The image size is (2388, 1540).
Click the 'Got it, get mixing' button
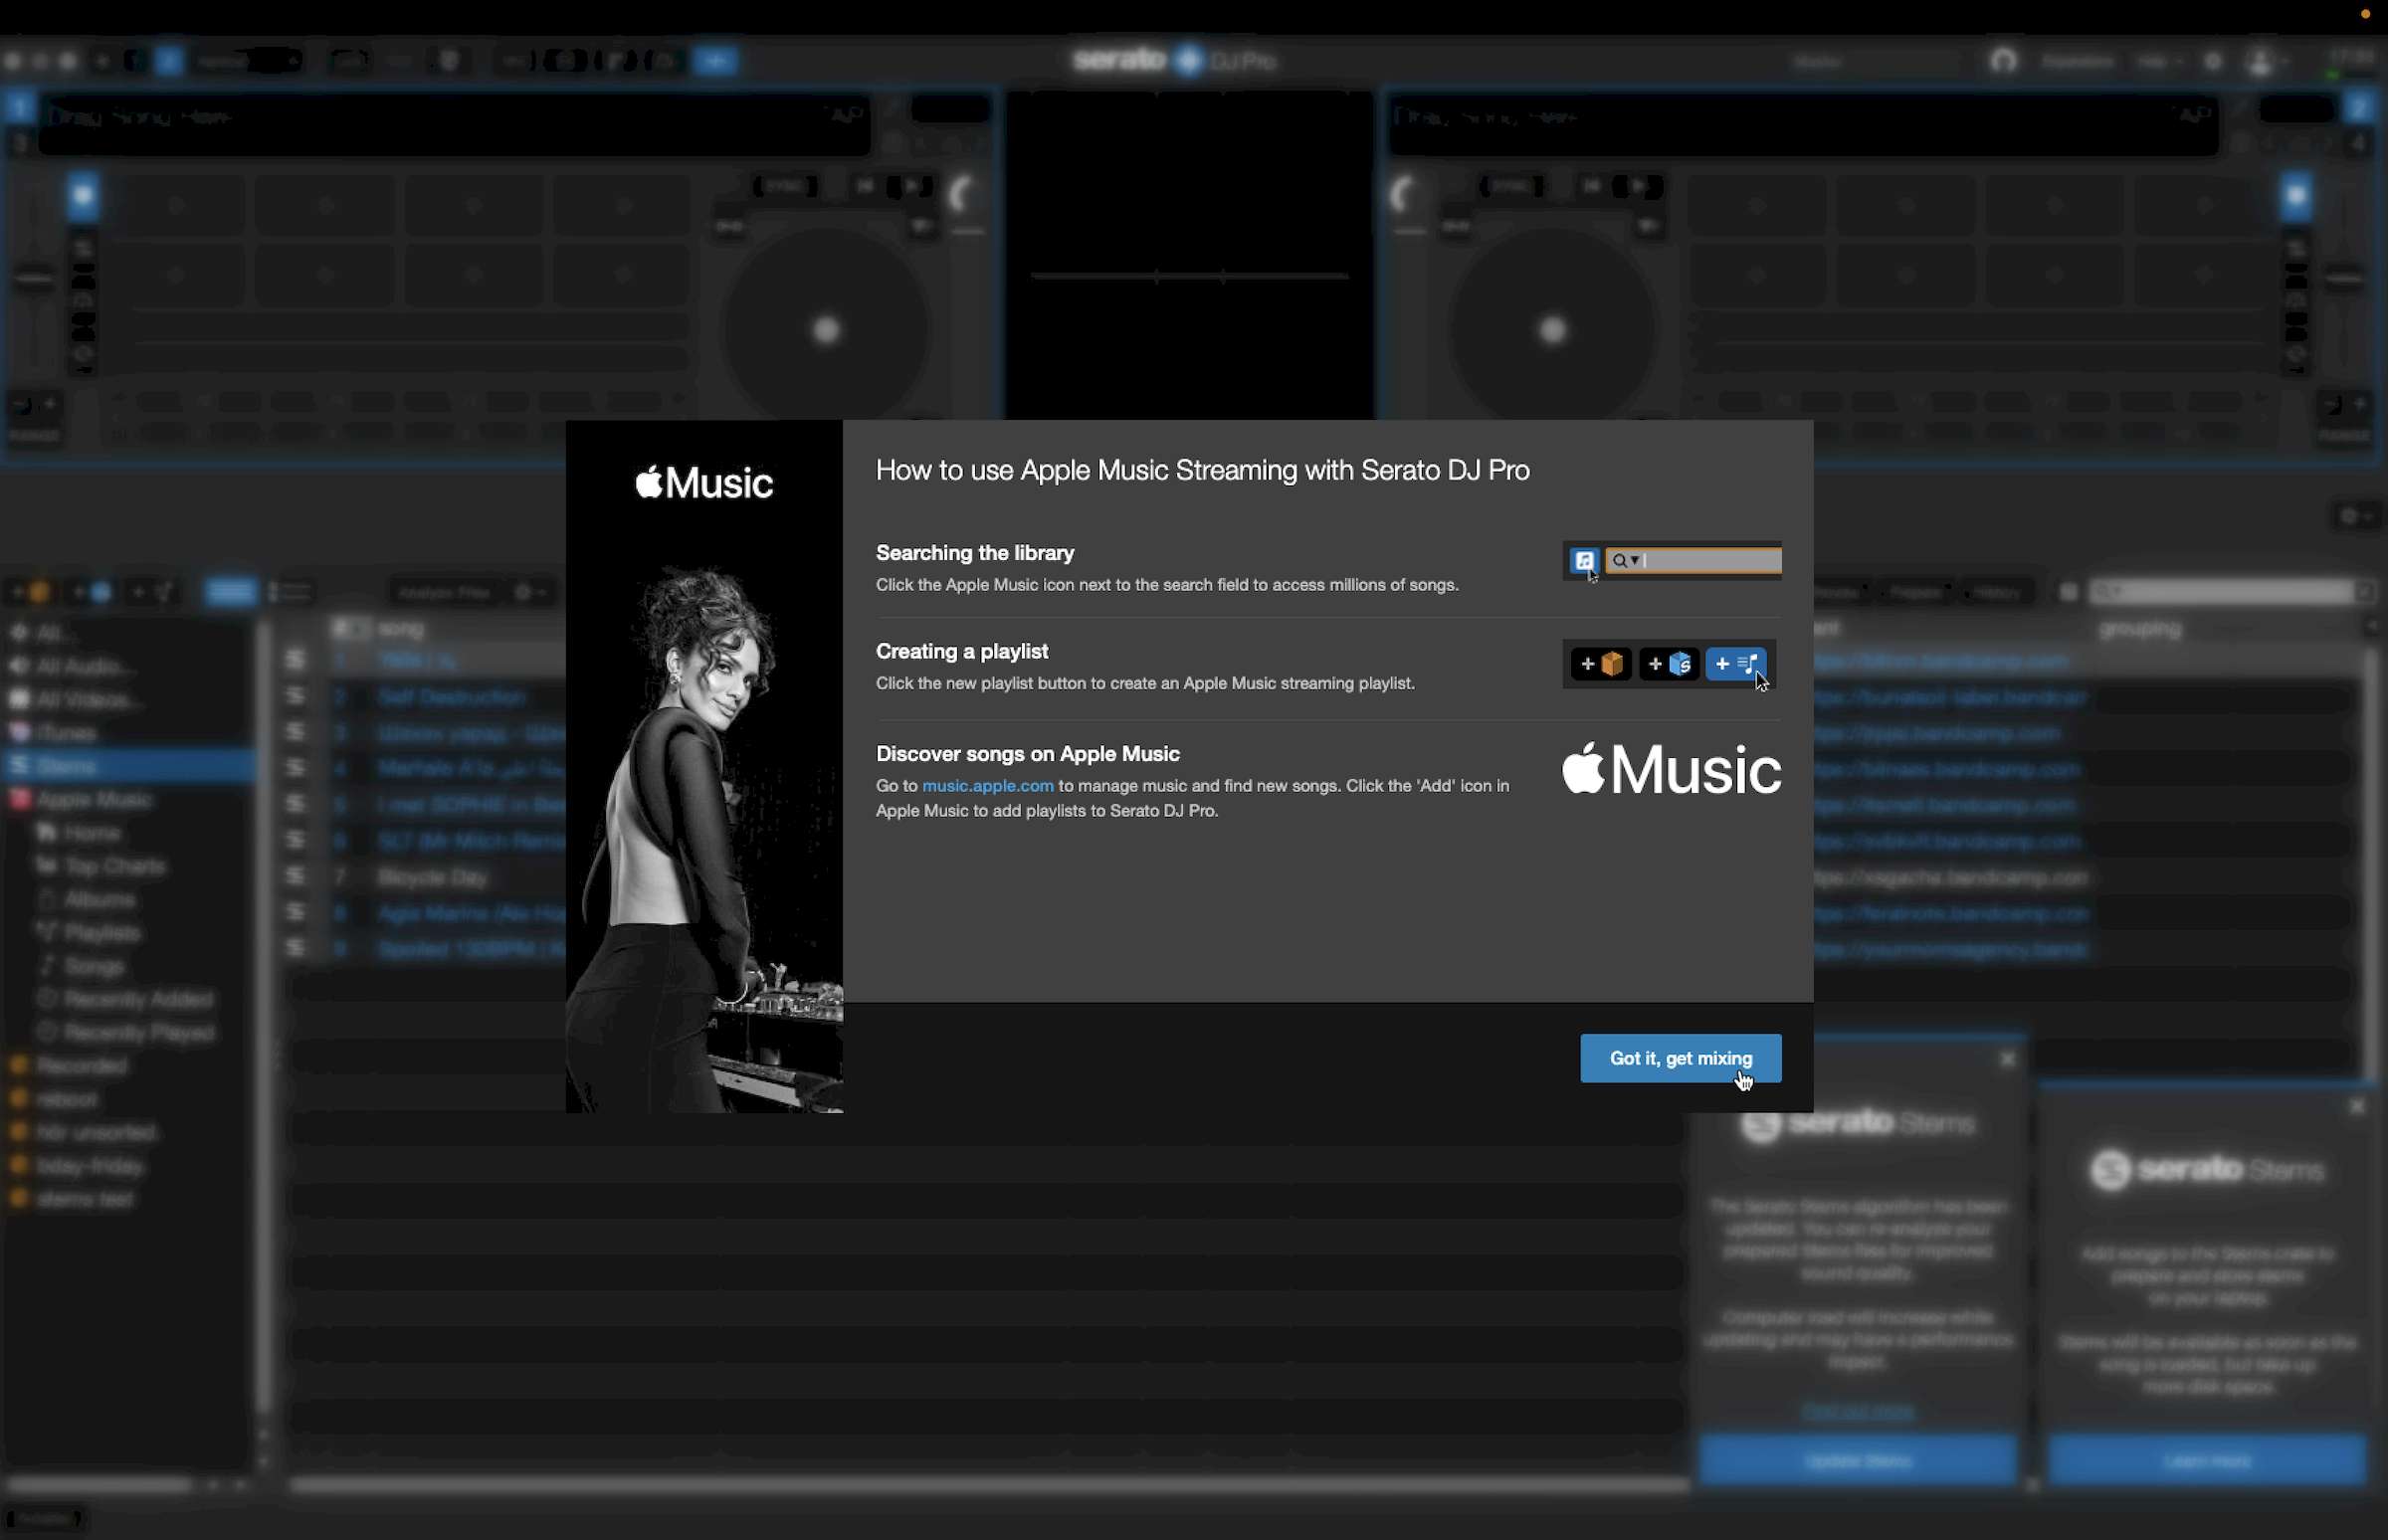[x=1680, y=1058]
